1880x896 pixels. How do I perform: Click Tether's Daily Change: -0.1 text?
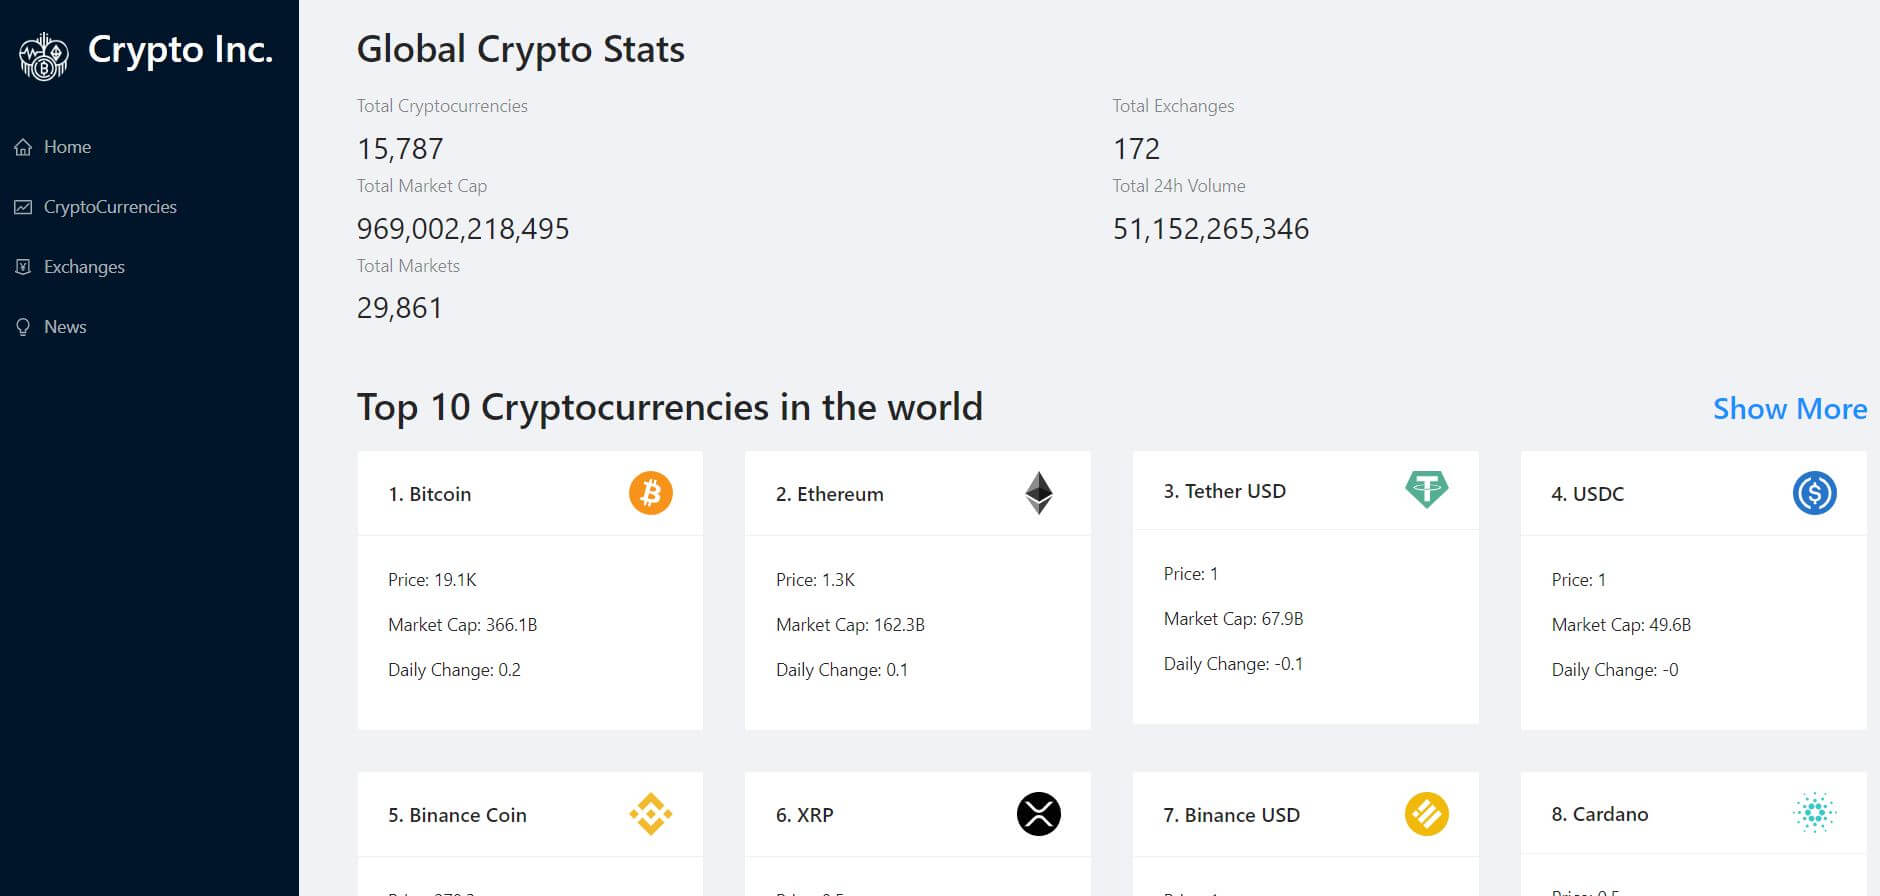(1233, 664)
